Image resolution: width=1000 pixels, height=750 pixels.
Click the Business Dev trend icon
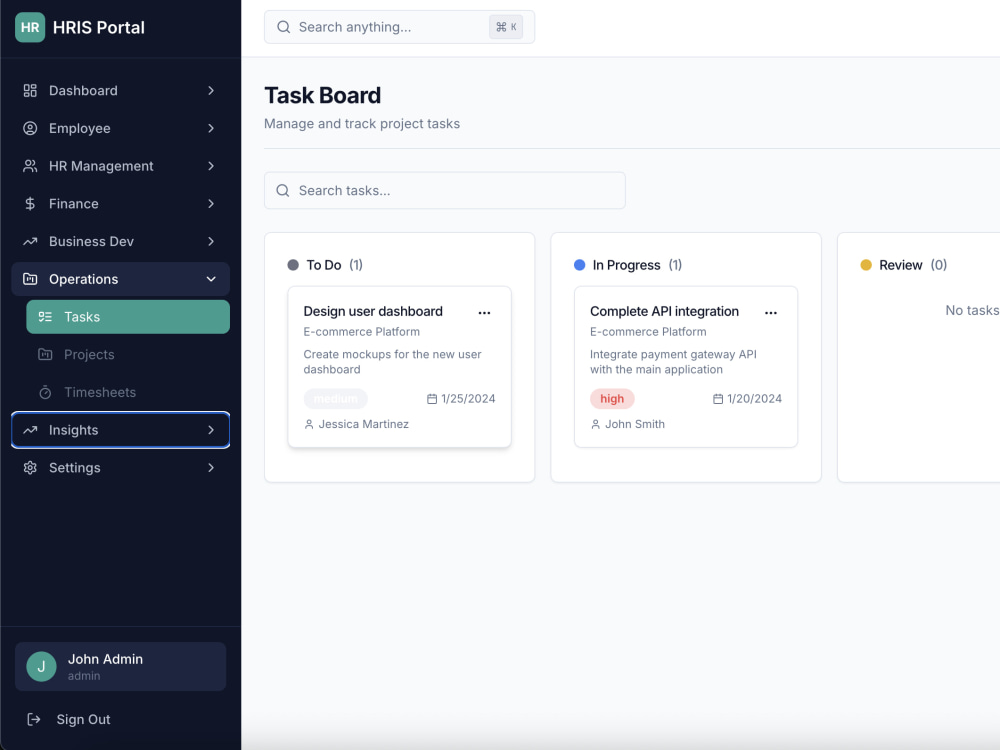pos(30,241)
